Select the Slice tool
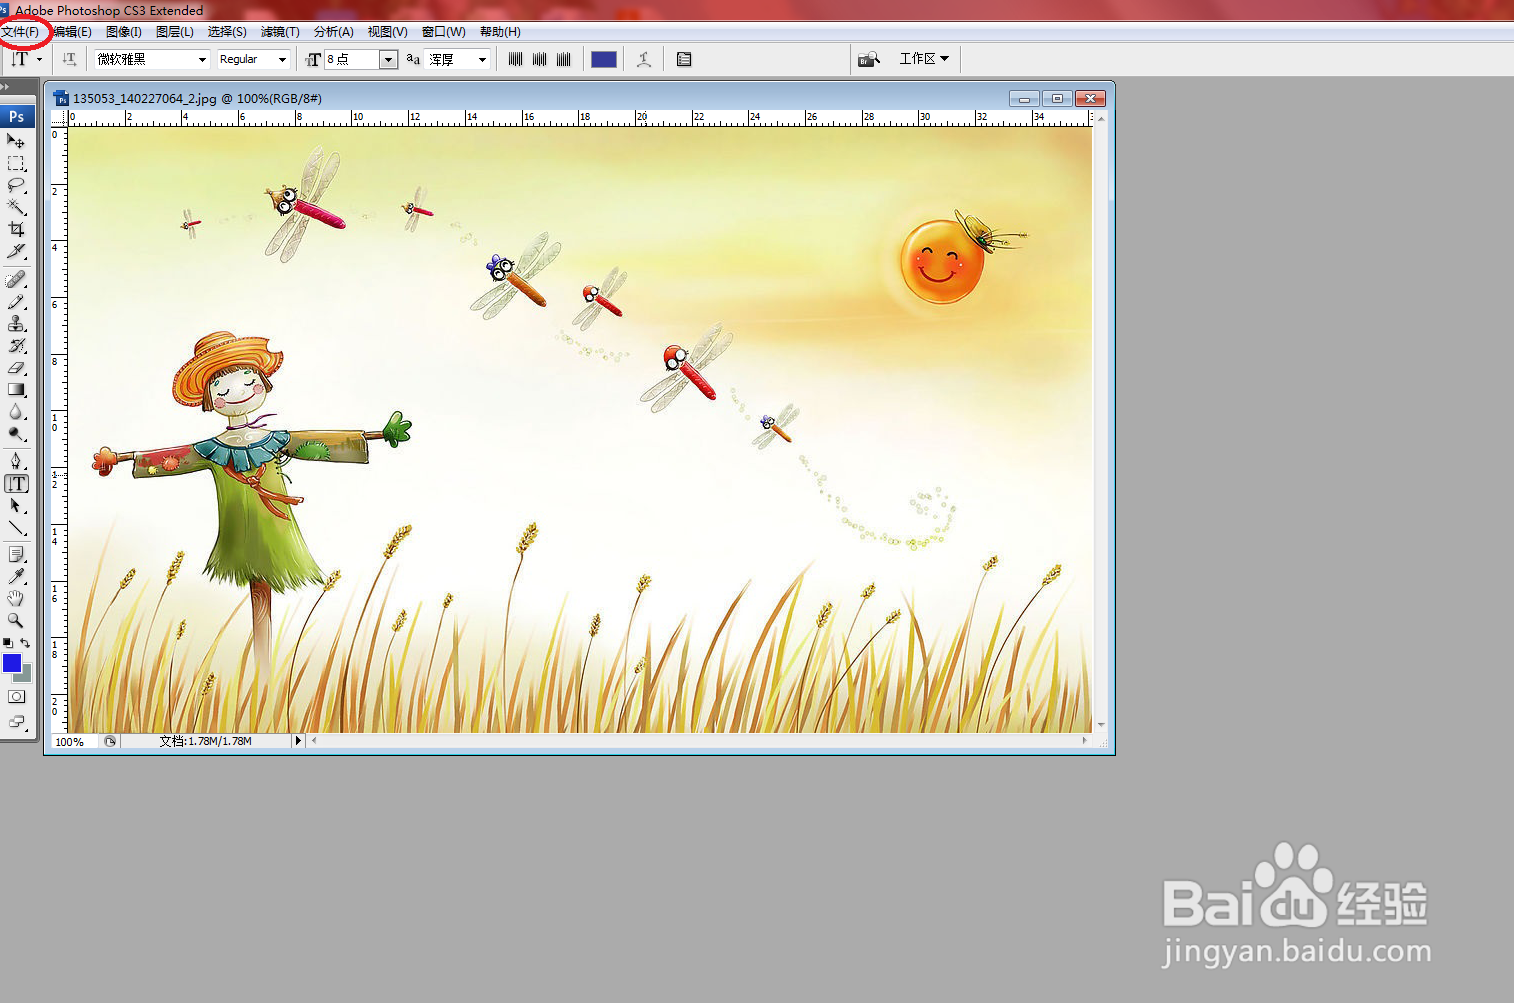The height and width of the screenshot is (1003, 1514). [16, 251]
